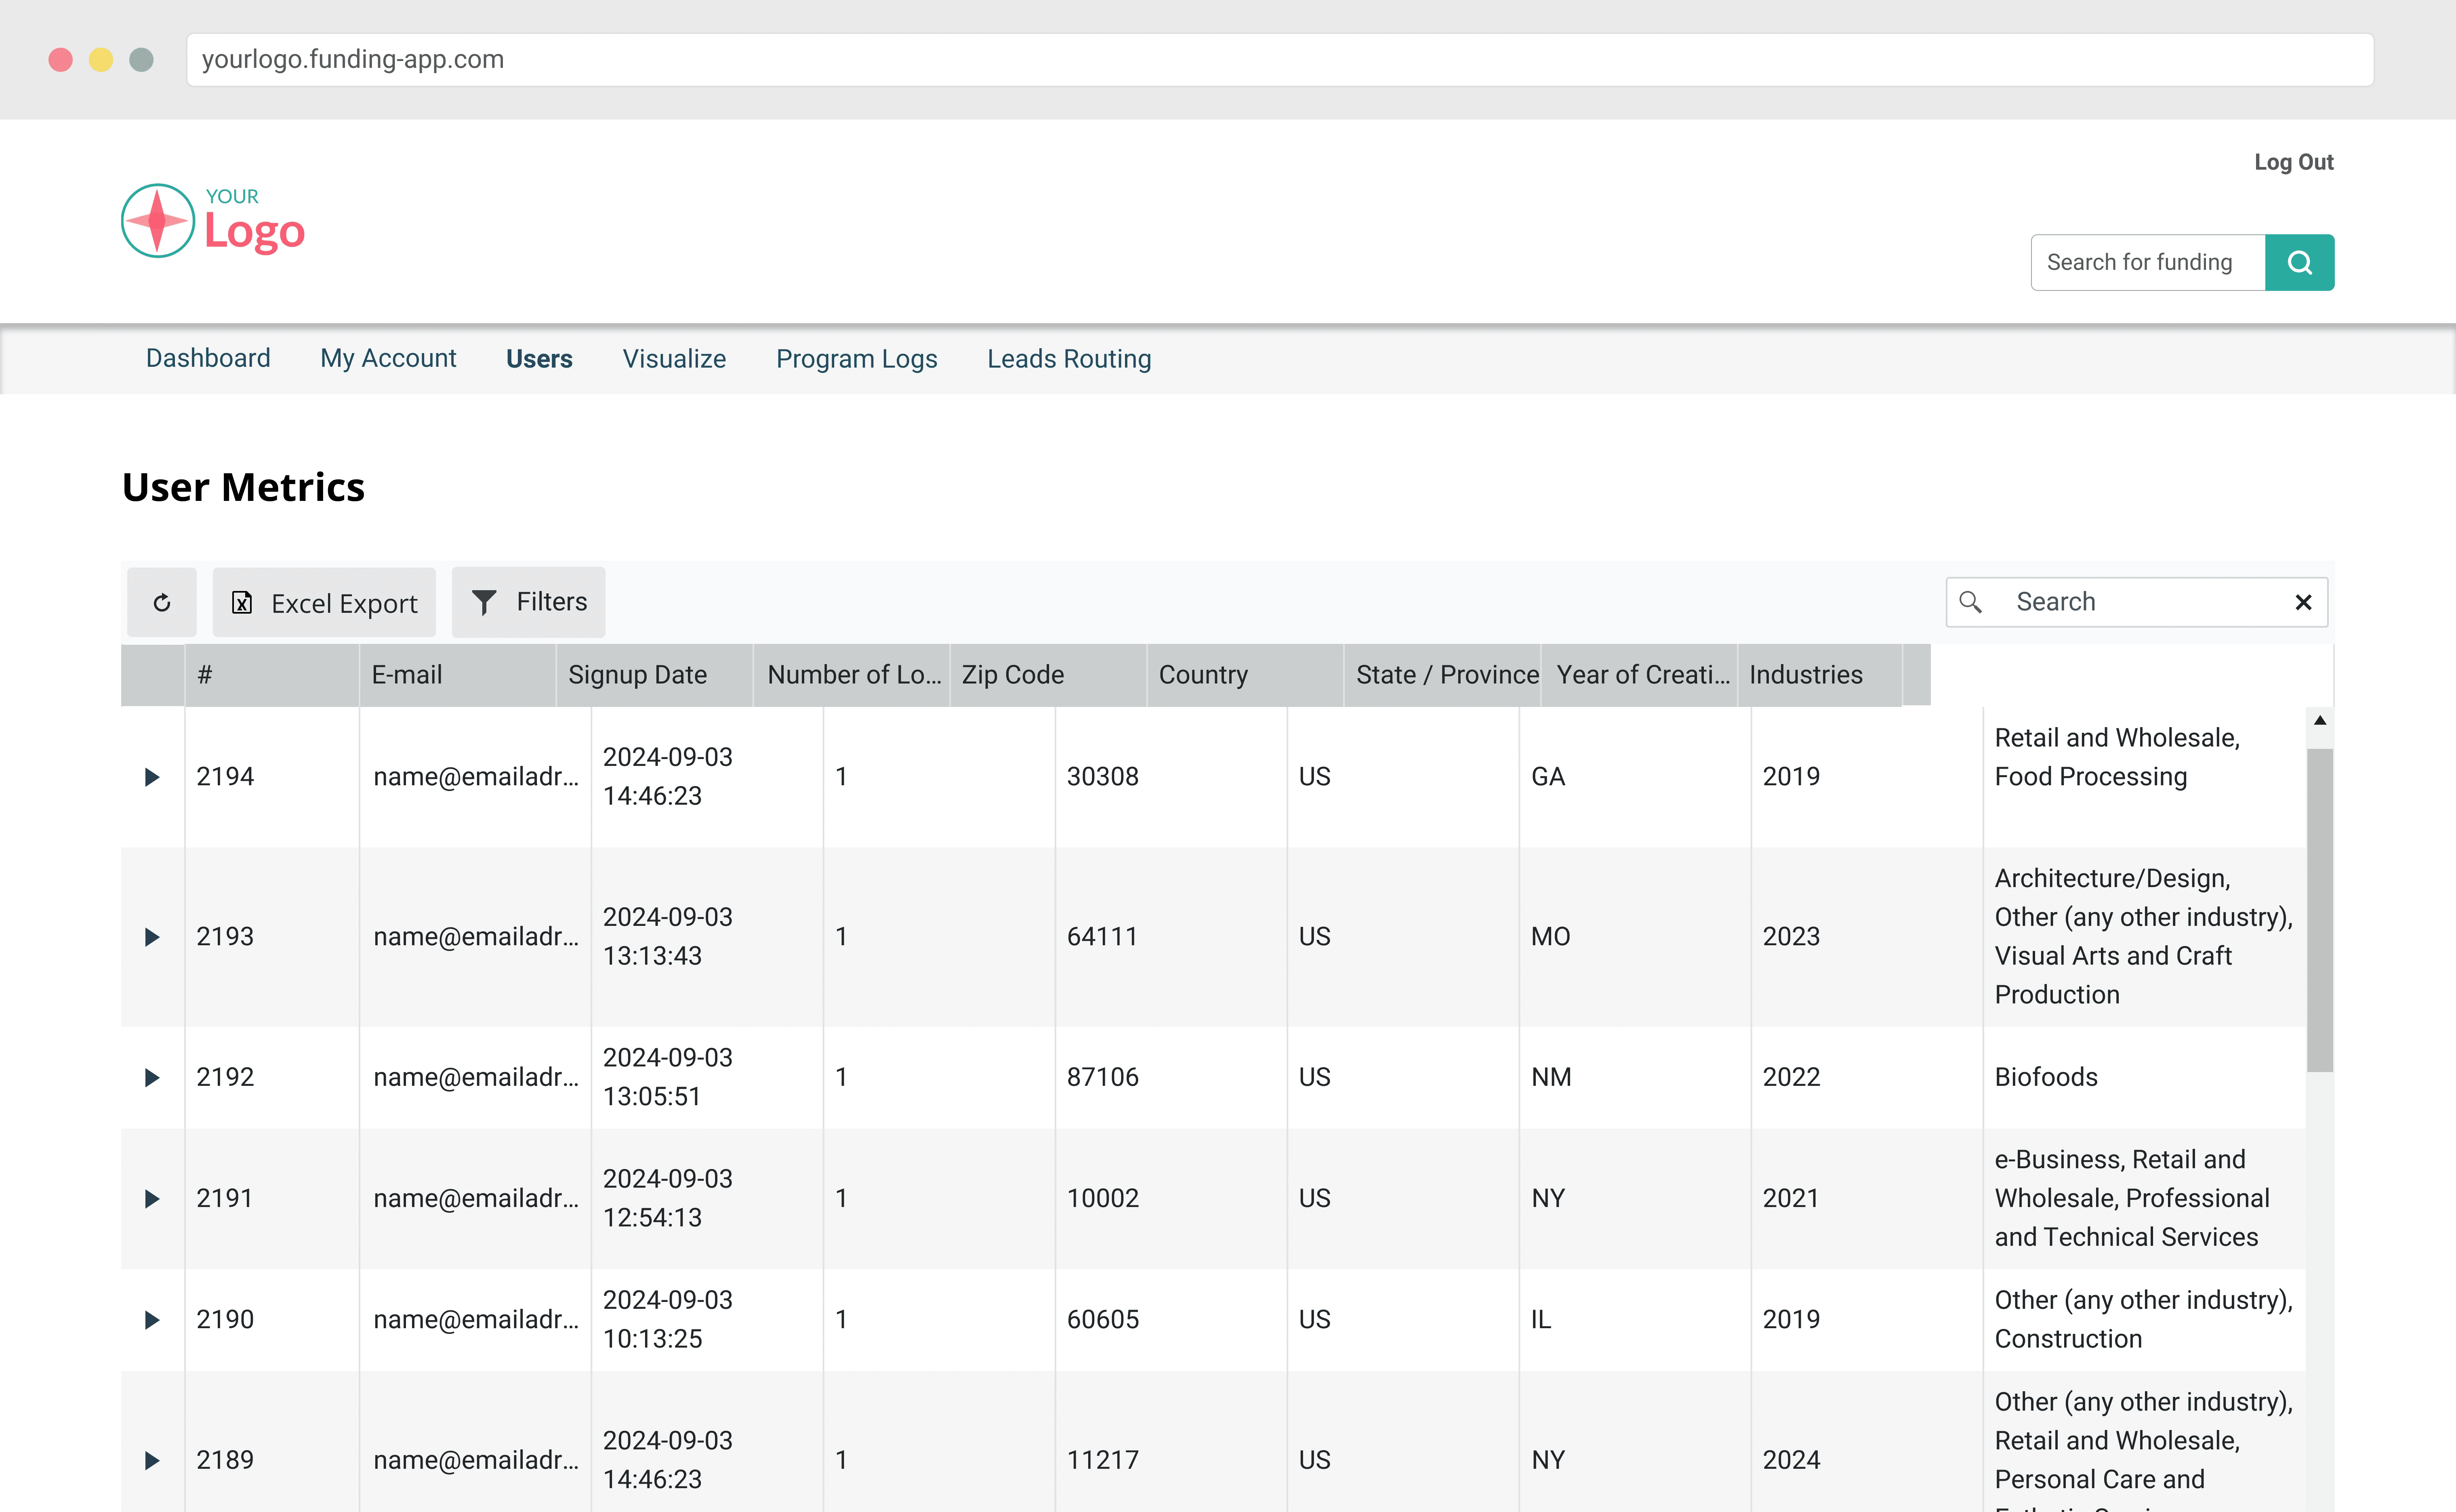Sort by Country column header

[x=1245, y=675]
